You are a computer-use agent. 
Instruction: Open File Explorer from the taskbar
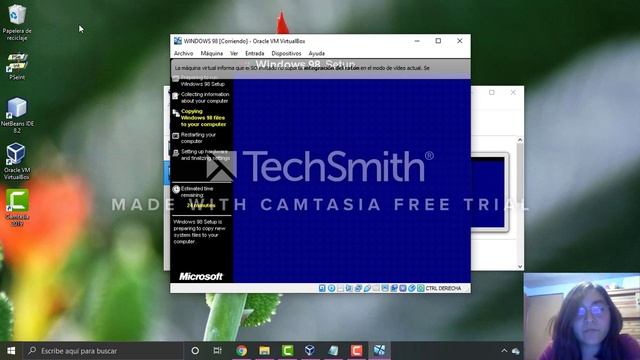264,351
